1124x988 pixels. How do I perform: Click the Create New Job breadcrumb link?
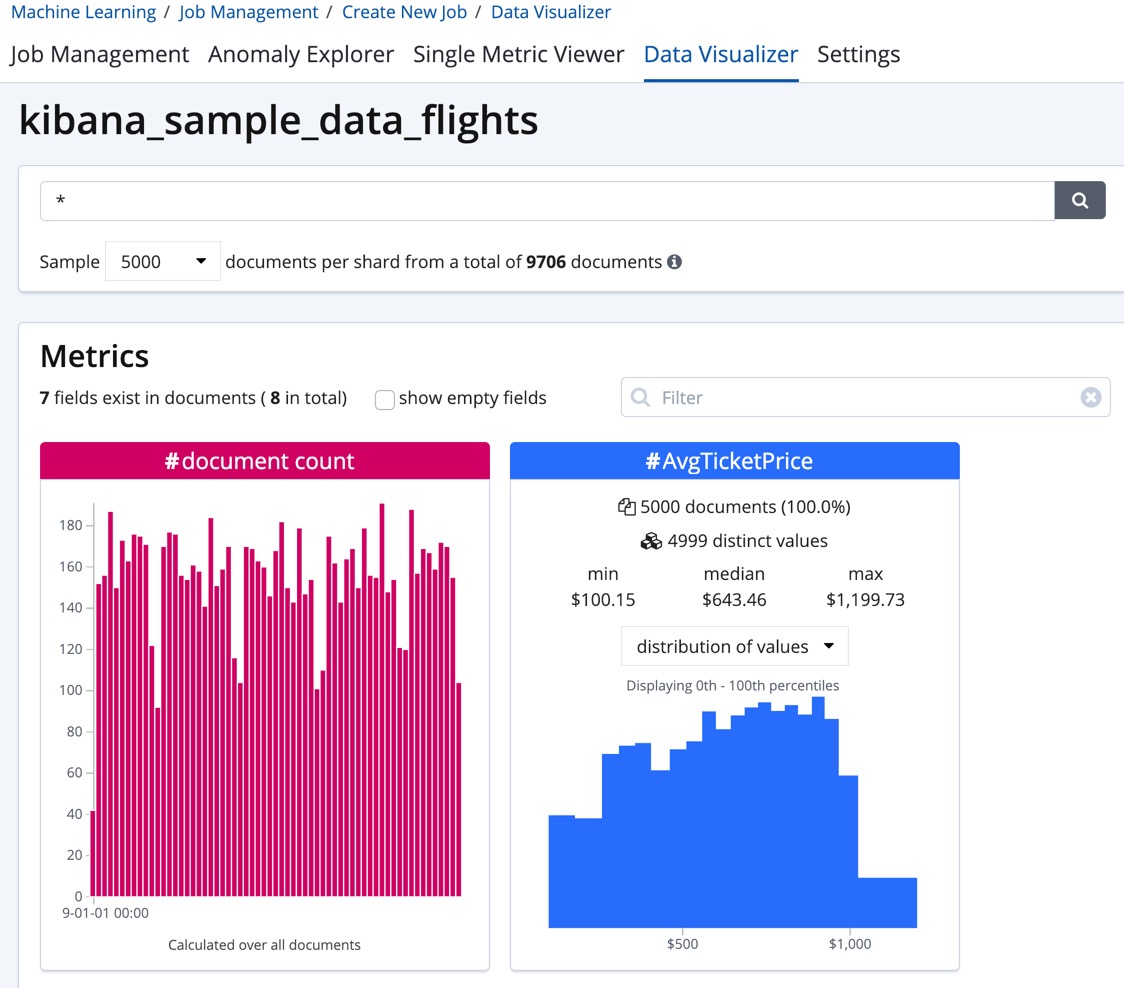(x=404, y=12)
